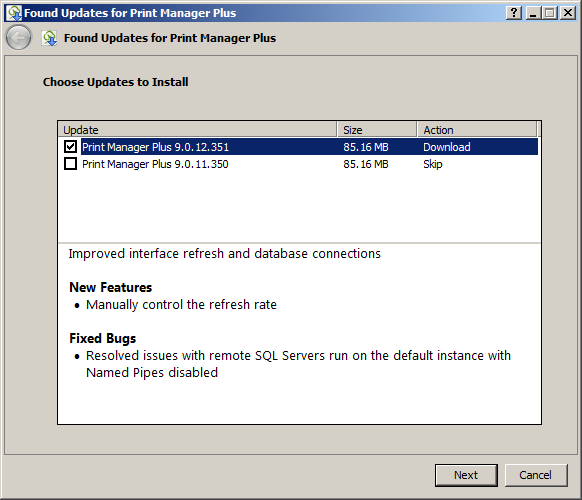Maximize the updates window
Image resolution: width=582 pixels, height=500 pixels.
[550, 13]
